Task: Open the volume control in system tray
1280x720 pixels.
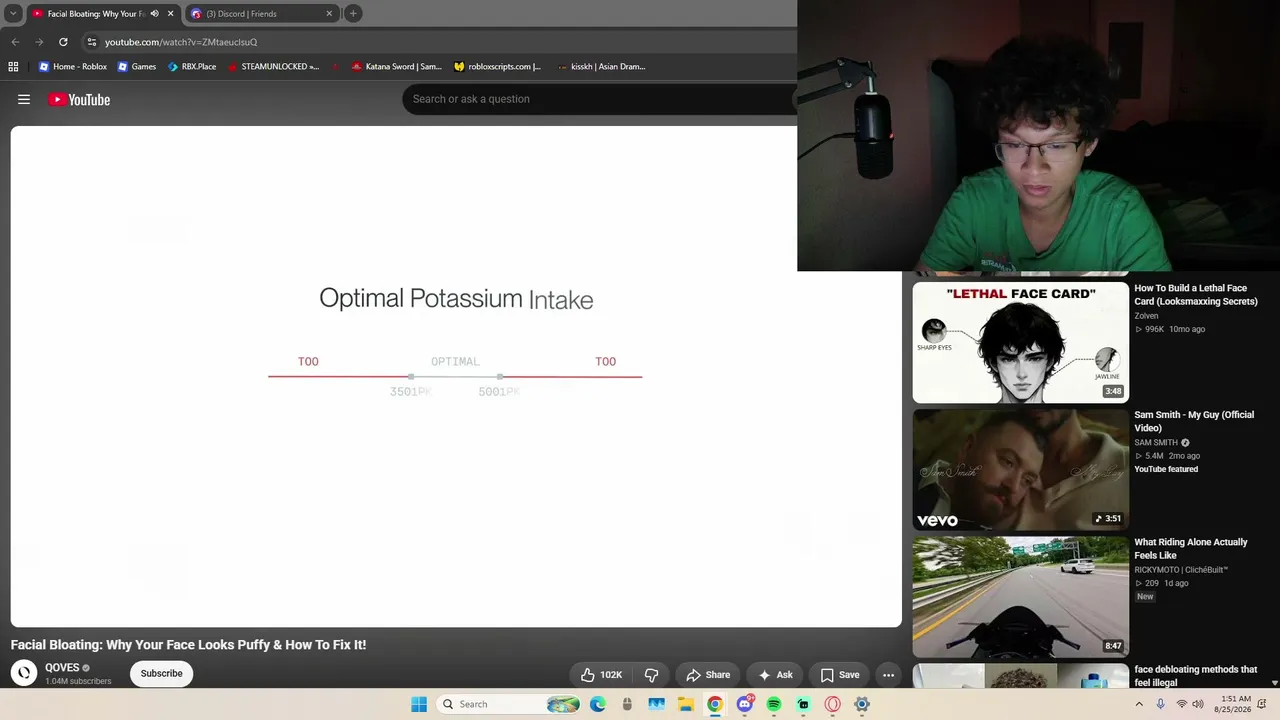Action: [x=1198, y=704]
